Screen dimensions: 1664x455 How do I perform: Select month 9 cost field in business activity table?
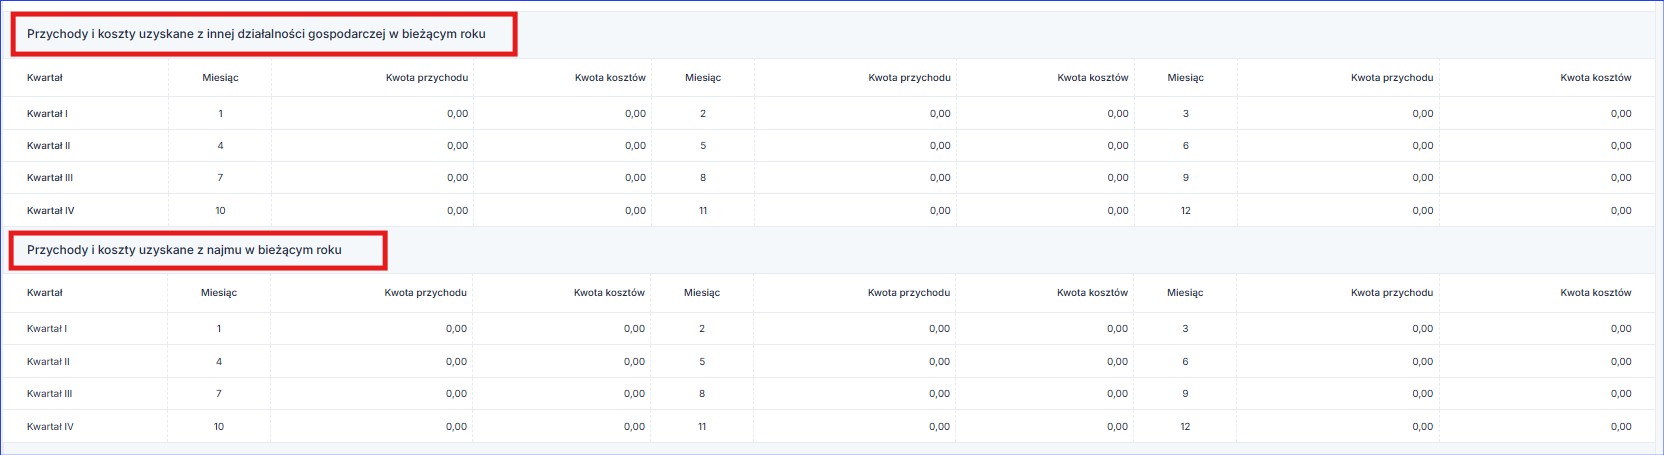point(1620,178)
